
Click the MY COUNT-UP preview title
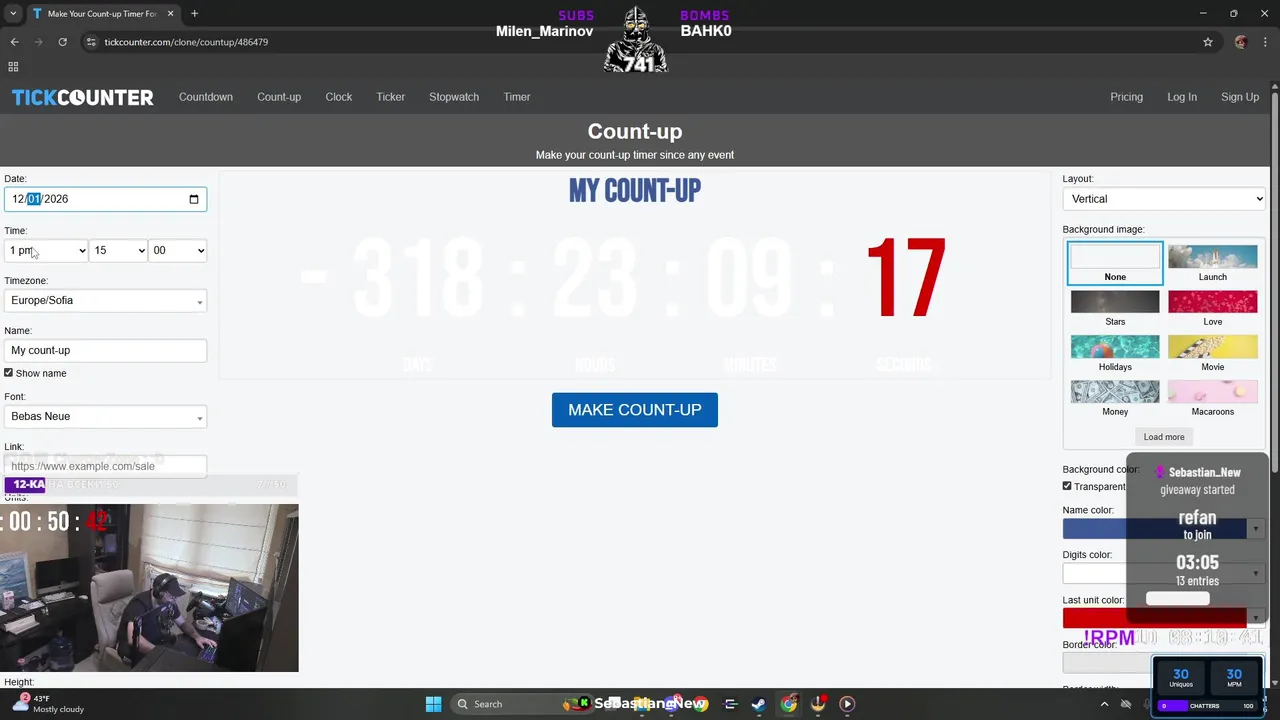tap(635, 191)
